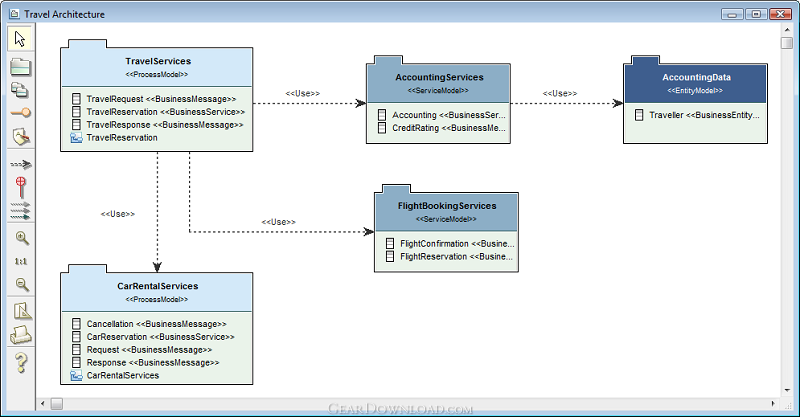This screenshot has height=417, width=800.
Task: Select the multiple arrows relationship tool
Action: [x=21, y=210]
